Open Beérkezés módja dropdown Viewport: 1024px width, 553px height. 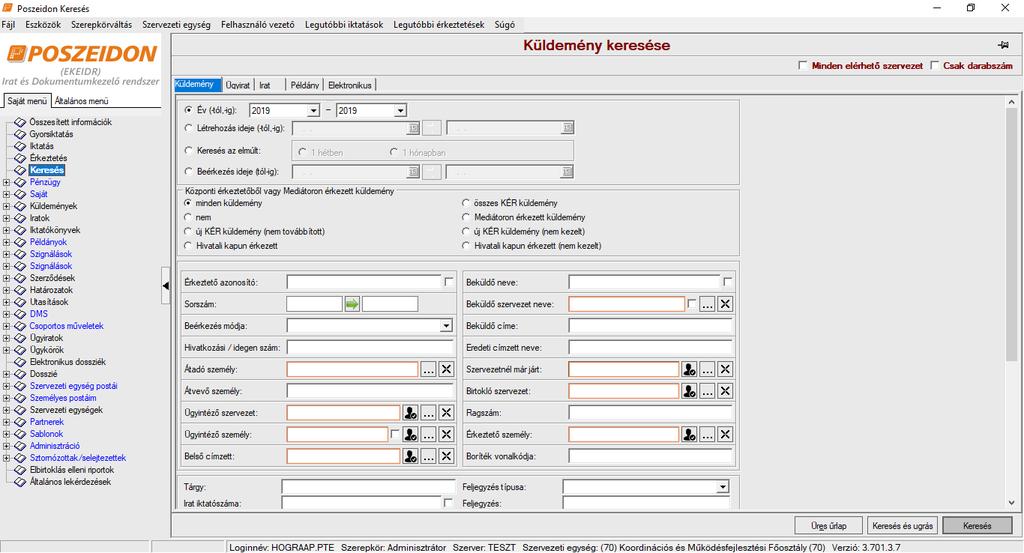click(446, 326)
